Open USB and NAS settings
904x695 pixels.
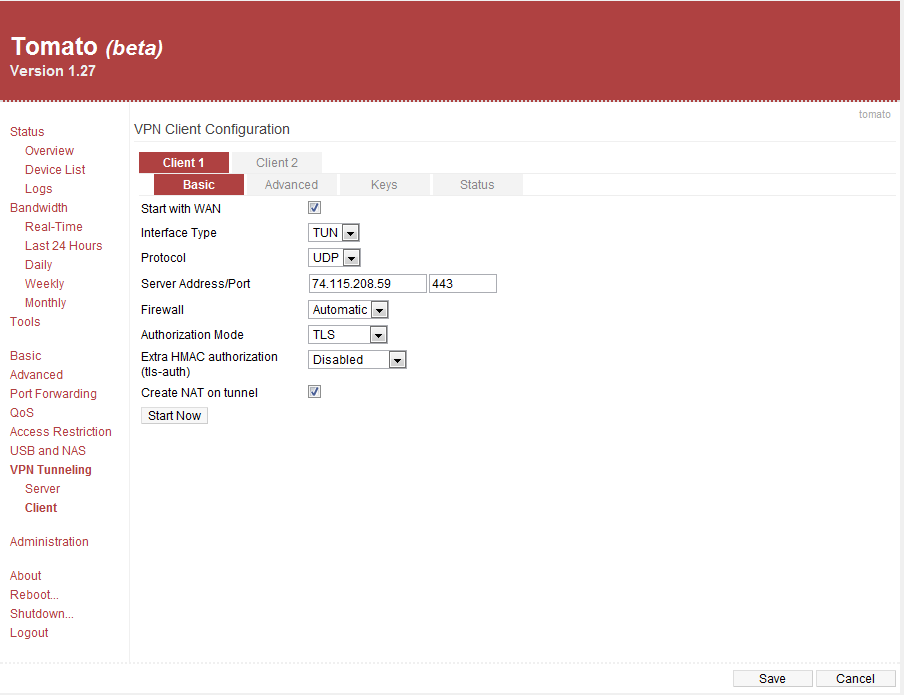point(48,451)
